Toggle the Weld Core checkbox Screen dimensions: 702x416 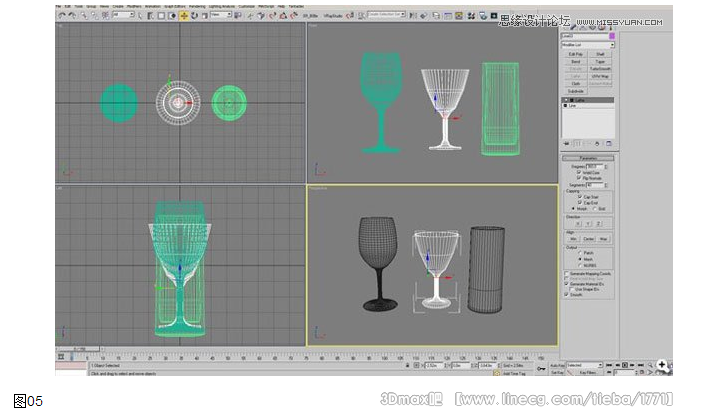[579, 172]
